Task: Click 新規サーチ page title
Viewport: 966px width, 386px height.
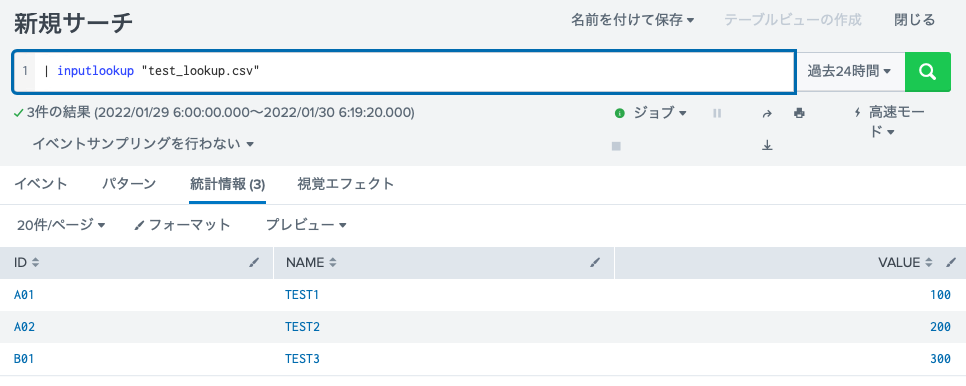Action: pyautogui.click(x=73, y=23)
